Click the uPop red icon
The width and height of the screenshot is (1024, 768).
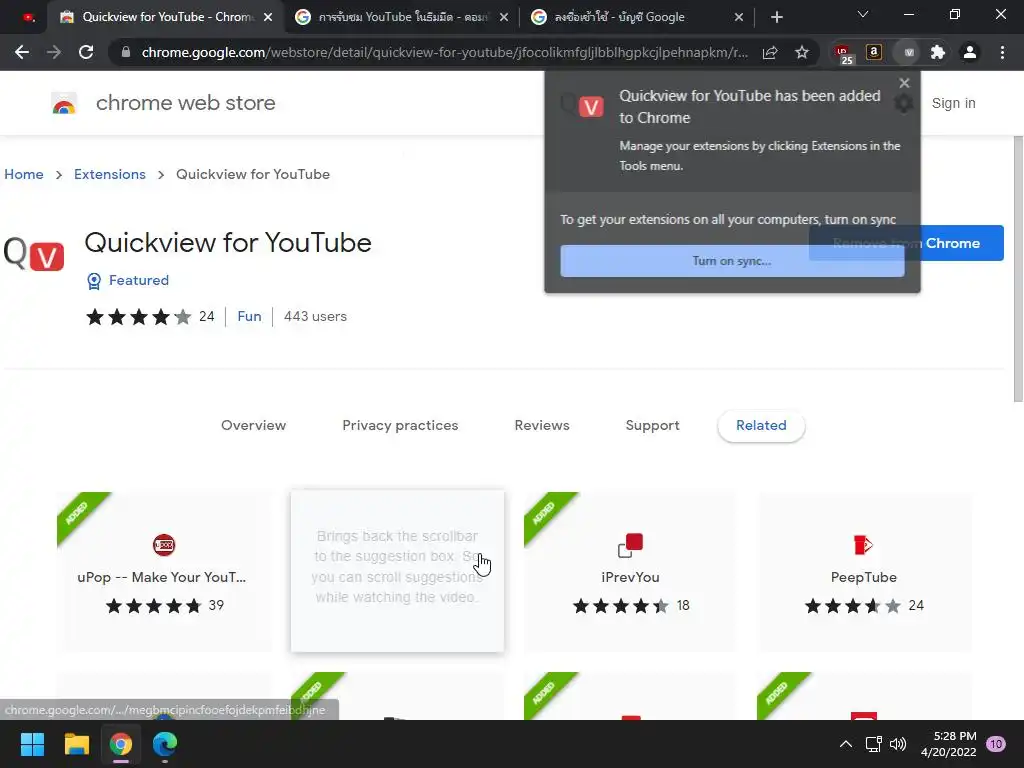click(x=164, y=545)
